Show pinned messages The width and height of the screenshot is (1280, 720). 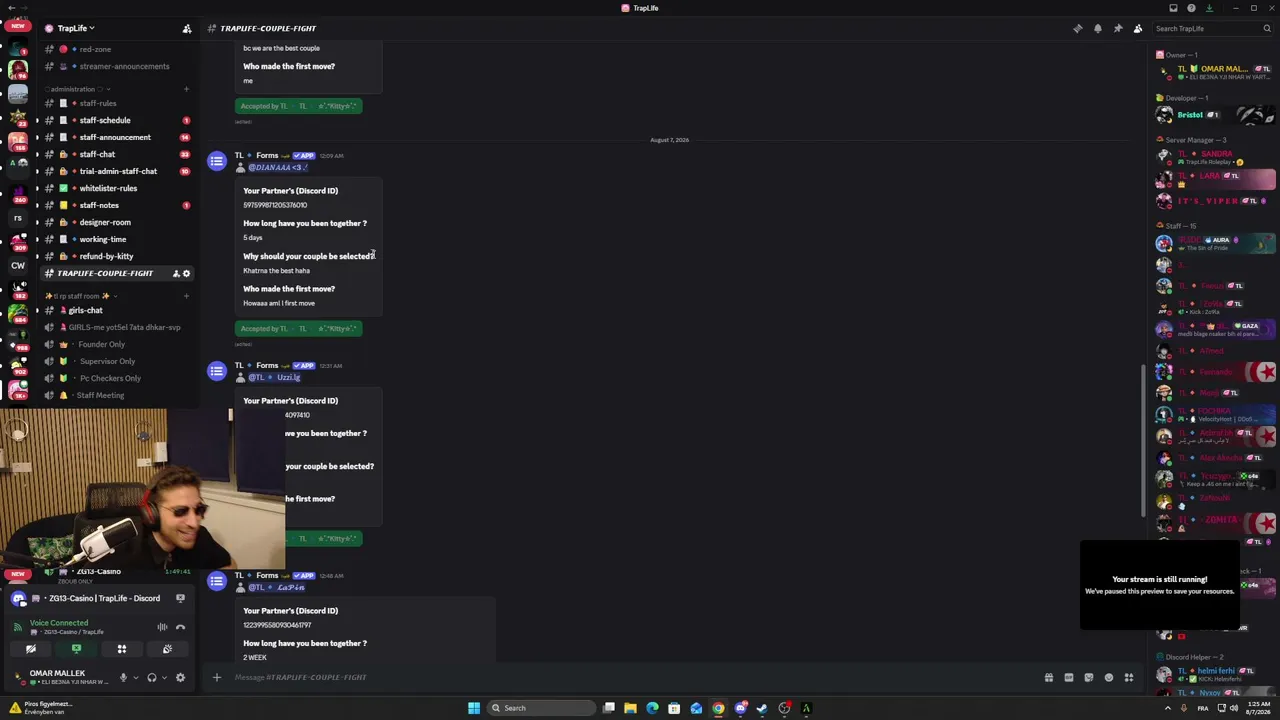click(1117, 28)
